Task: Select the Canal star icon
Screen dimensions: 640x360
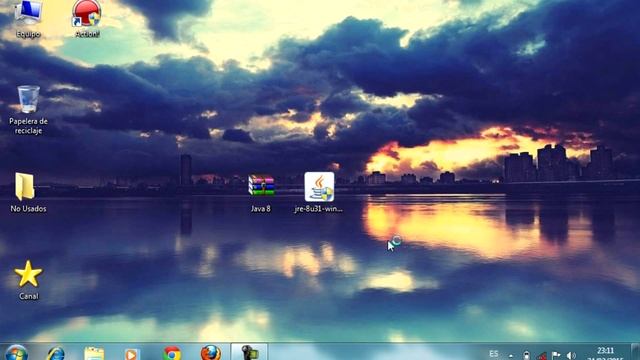Action: coord(28,281)
